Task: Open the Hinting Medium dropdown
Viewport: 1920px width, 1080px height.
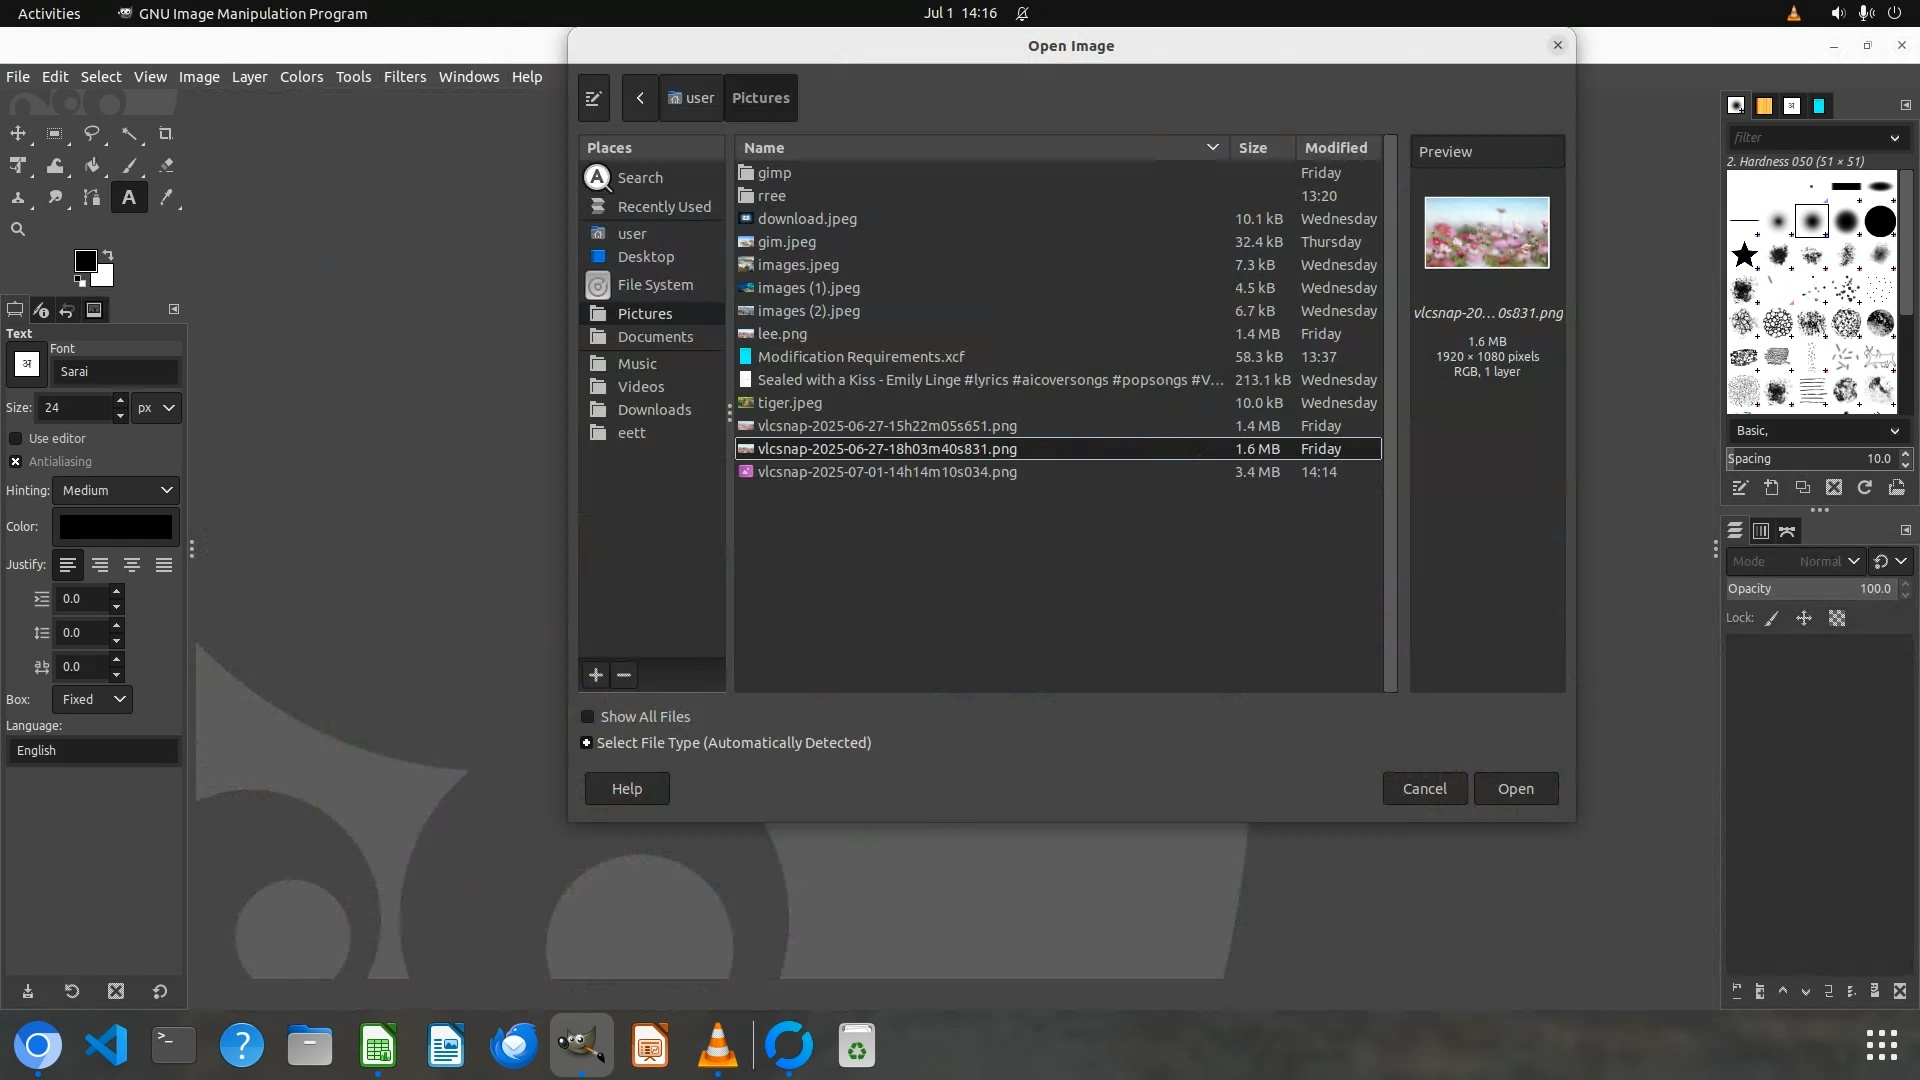Action: coord(116,491)
